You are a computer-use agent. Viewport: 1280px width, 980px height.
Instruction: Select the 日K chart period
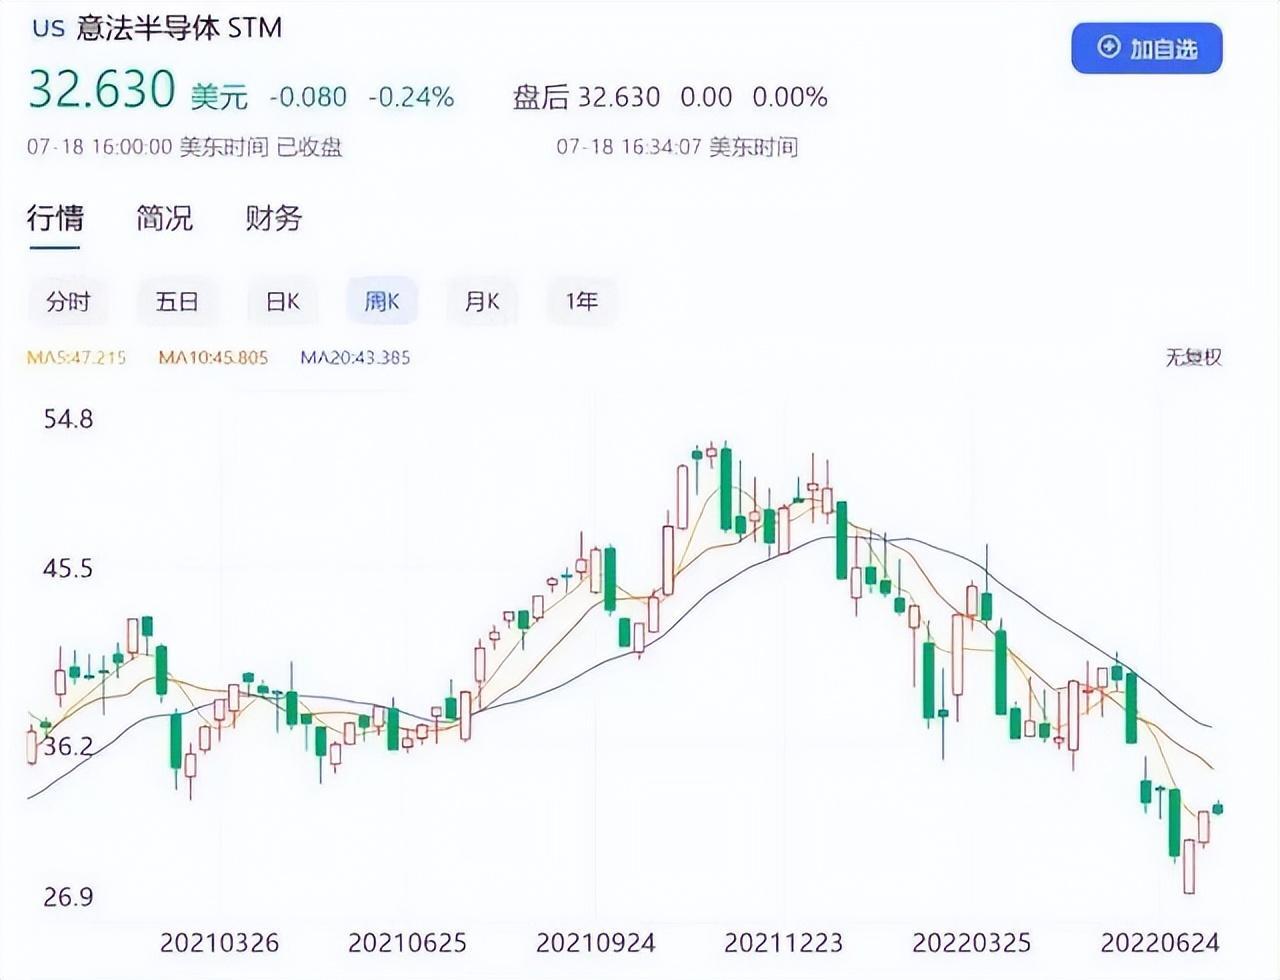click(x=283, y=301)
